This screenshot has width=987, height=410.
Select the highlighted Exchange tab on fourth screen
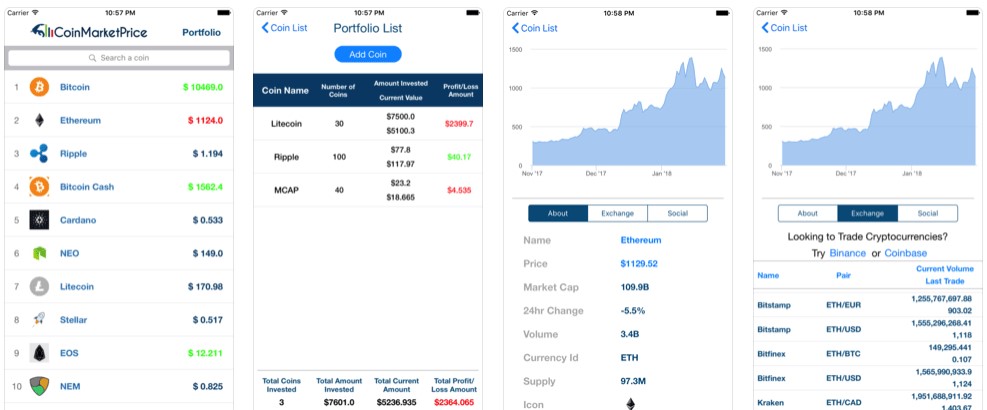867,214
